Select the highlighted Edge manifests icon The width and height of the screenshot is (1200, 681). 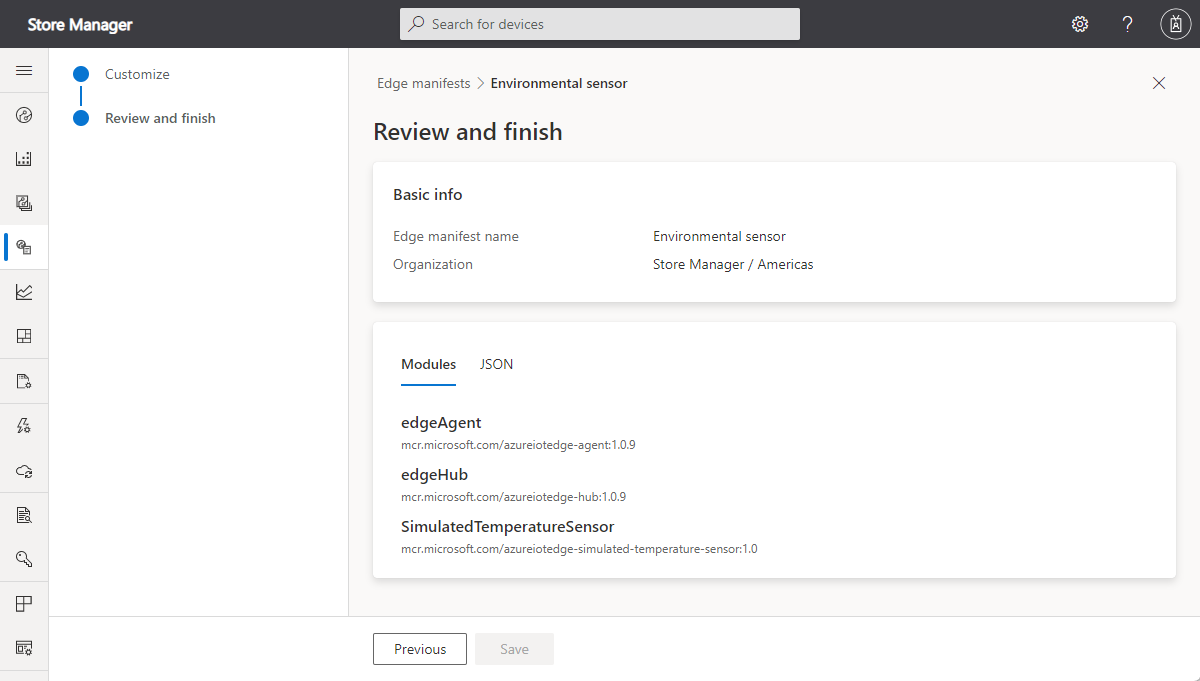[x=24, y=247]
